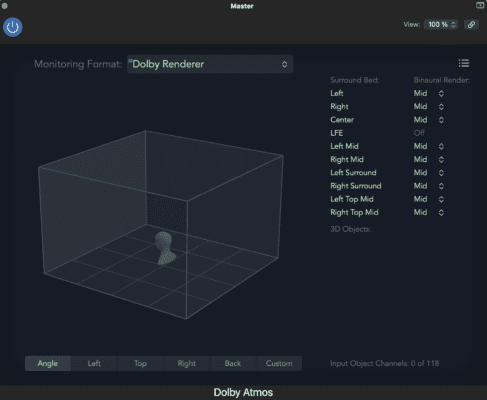This screenshot has height=400, width=487.
Task: Click the head model in the 3D room
Action: [x=165, y=248]
